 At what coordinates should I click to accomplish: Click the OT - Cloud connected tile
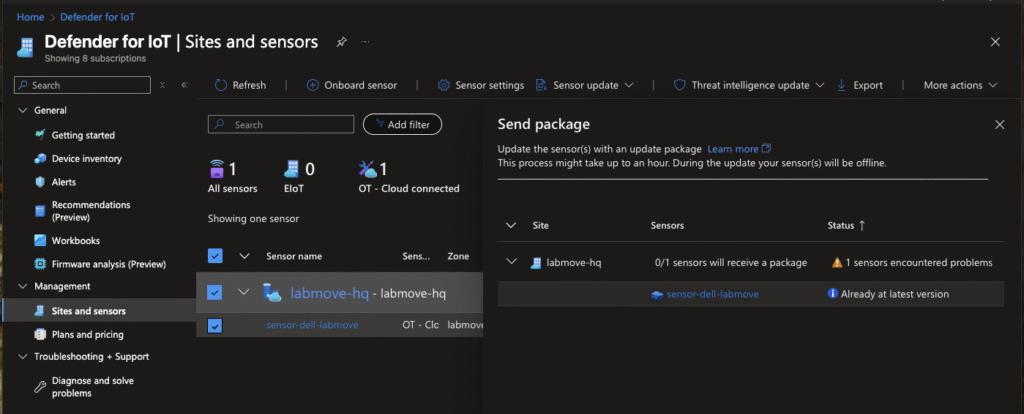(409, 177)
